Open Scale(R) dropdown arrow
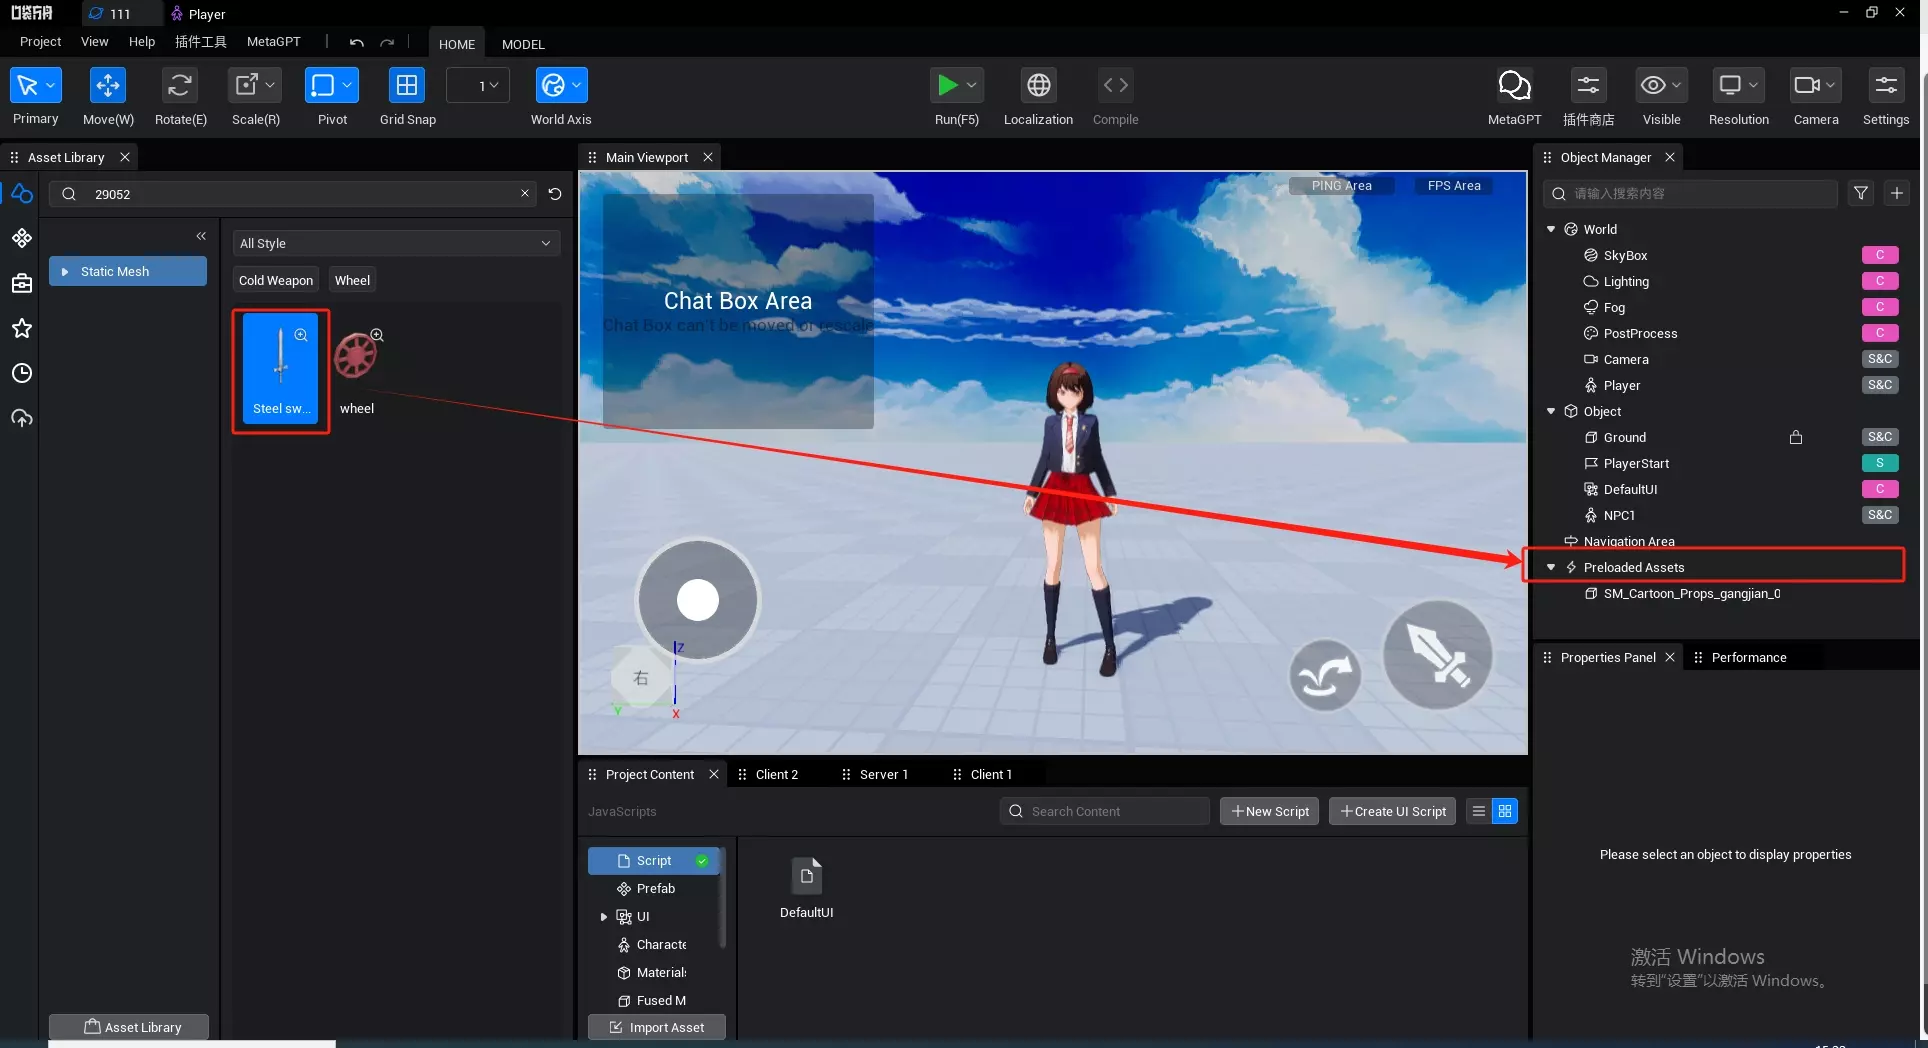This screenshot has width=1928, height=1048. click(270, 85)
